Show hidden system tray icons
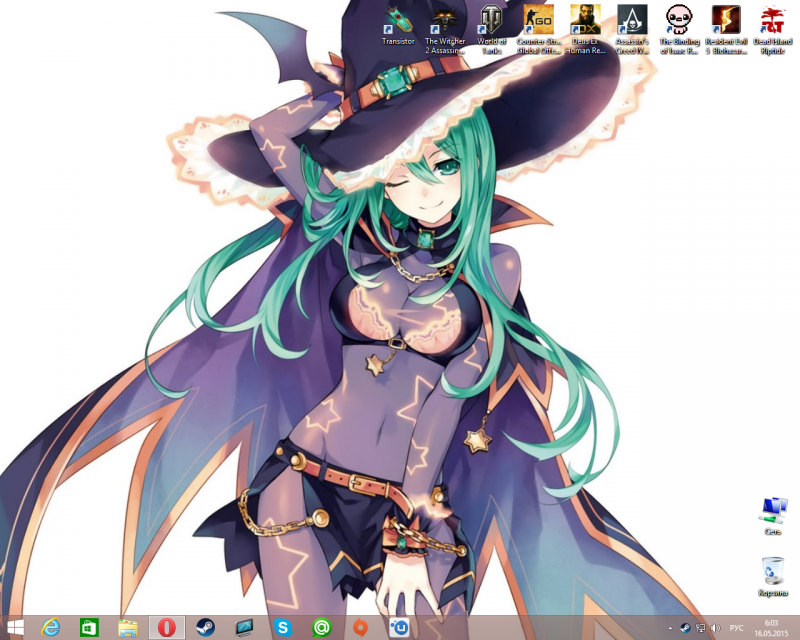Image resolution: width=800 pixels, height=640 pixels. click(670, 628)
